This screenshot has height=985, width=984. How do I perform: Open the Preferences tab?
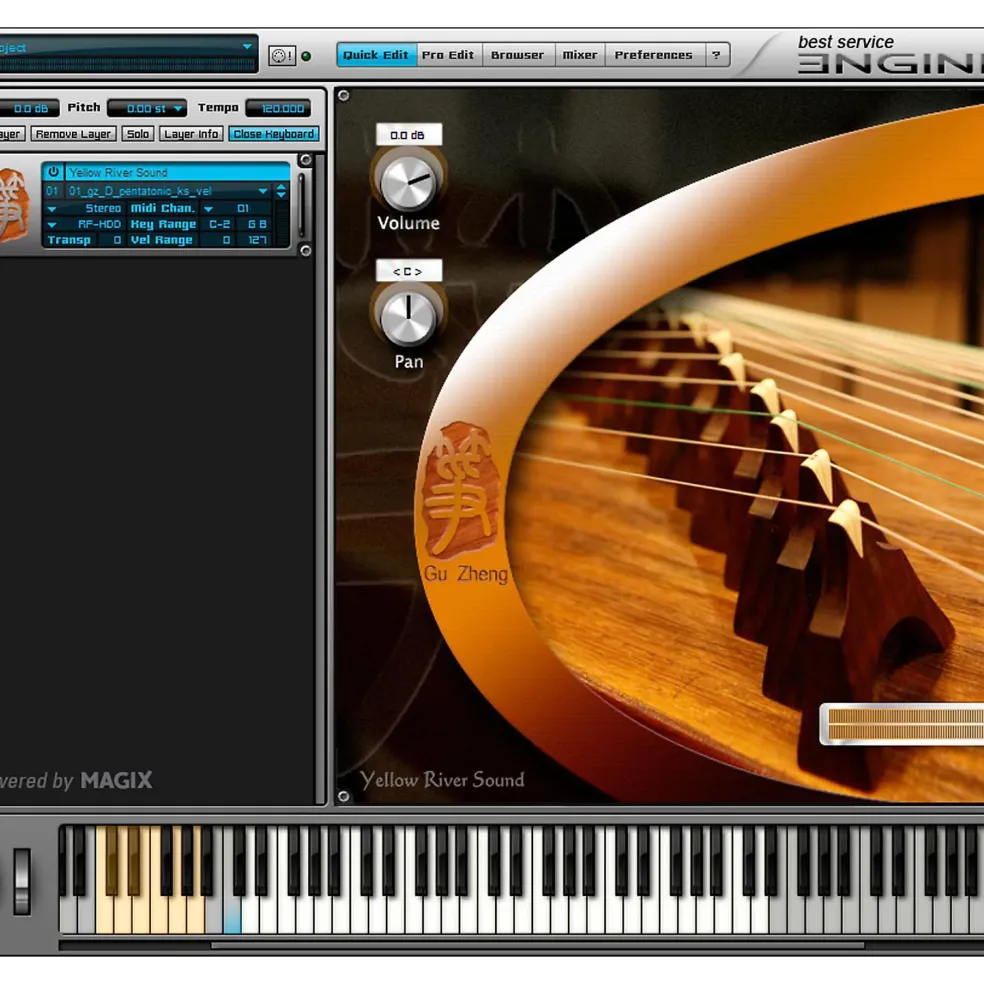653,55
